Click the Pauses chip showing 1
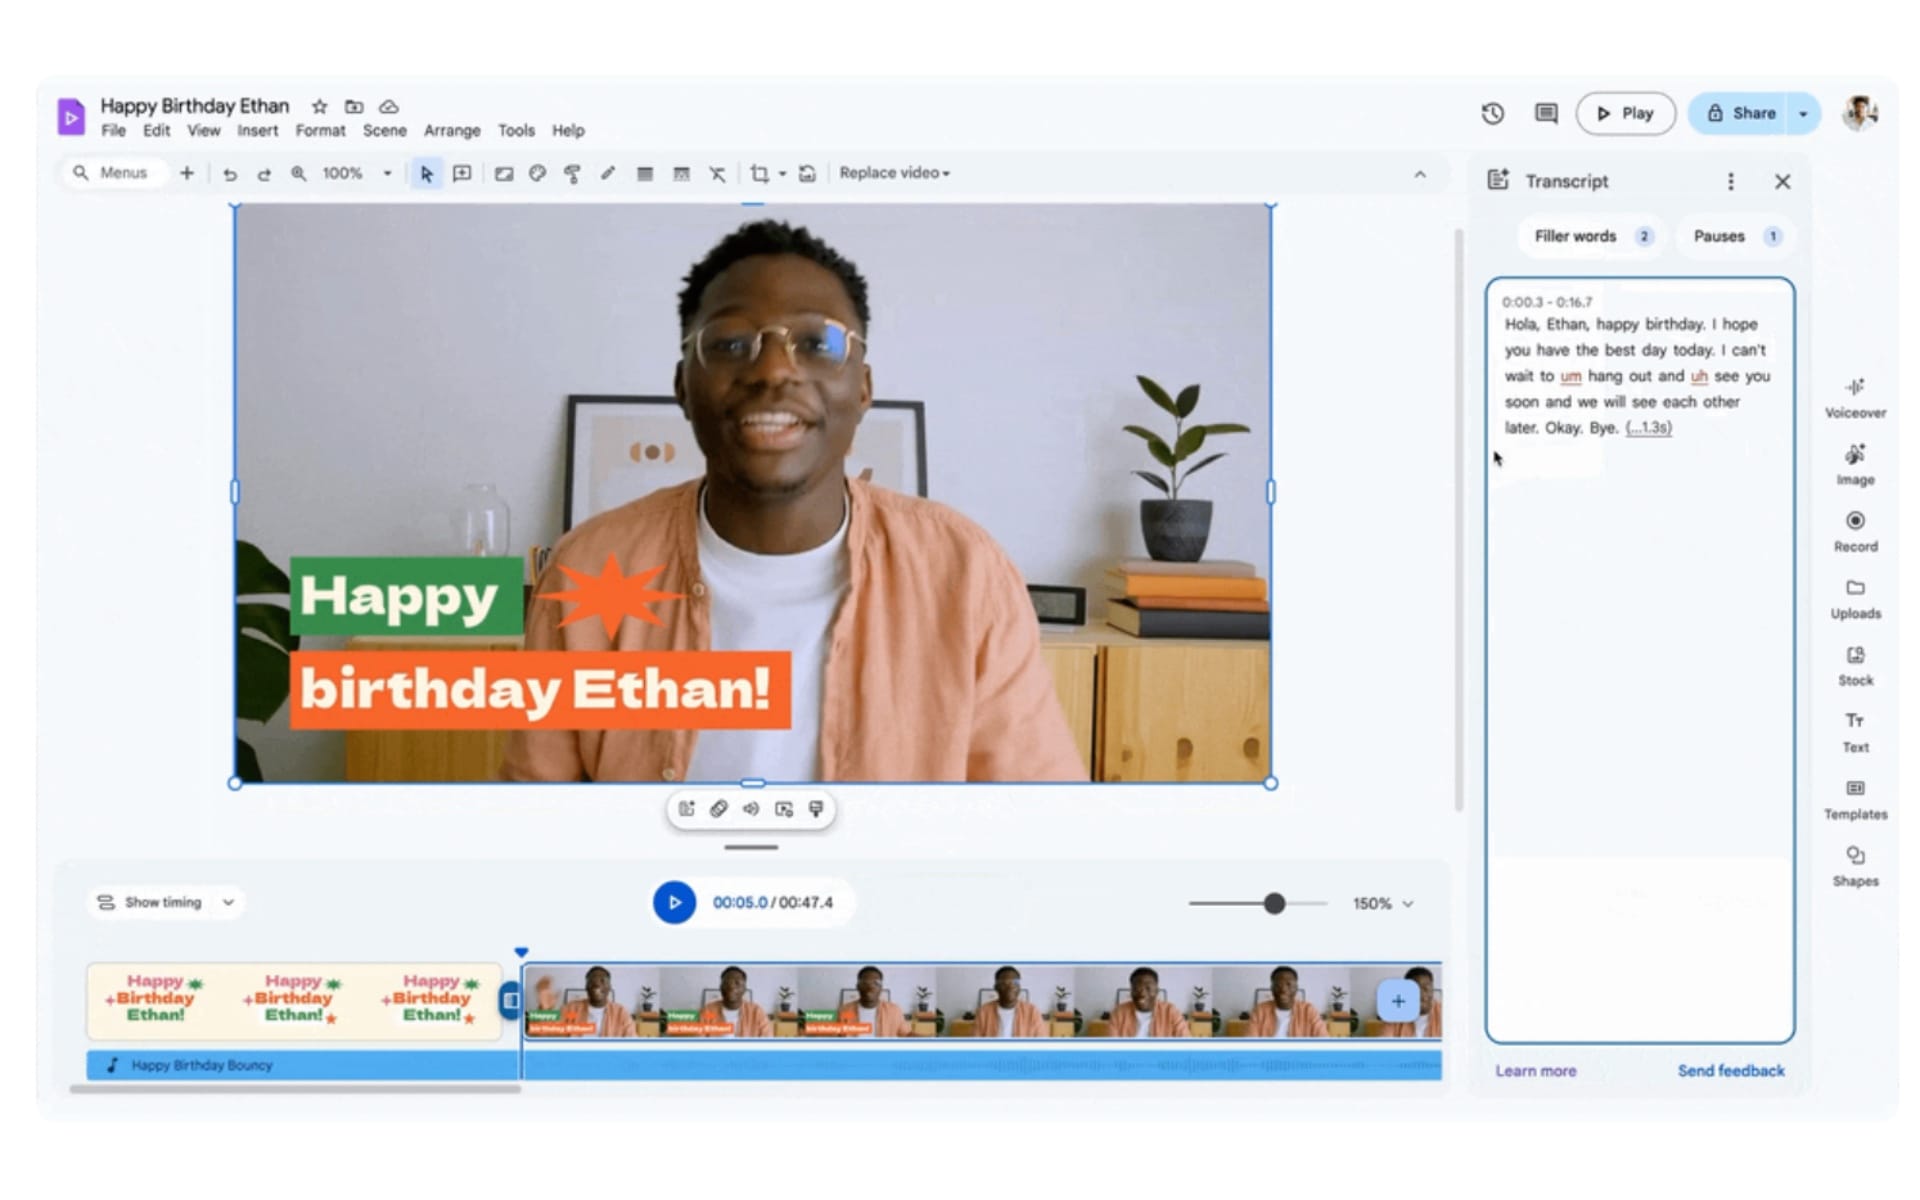 [x=1734, y=236]
